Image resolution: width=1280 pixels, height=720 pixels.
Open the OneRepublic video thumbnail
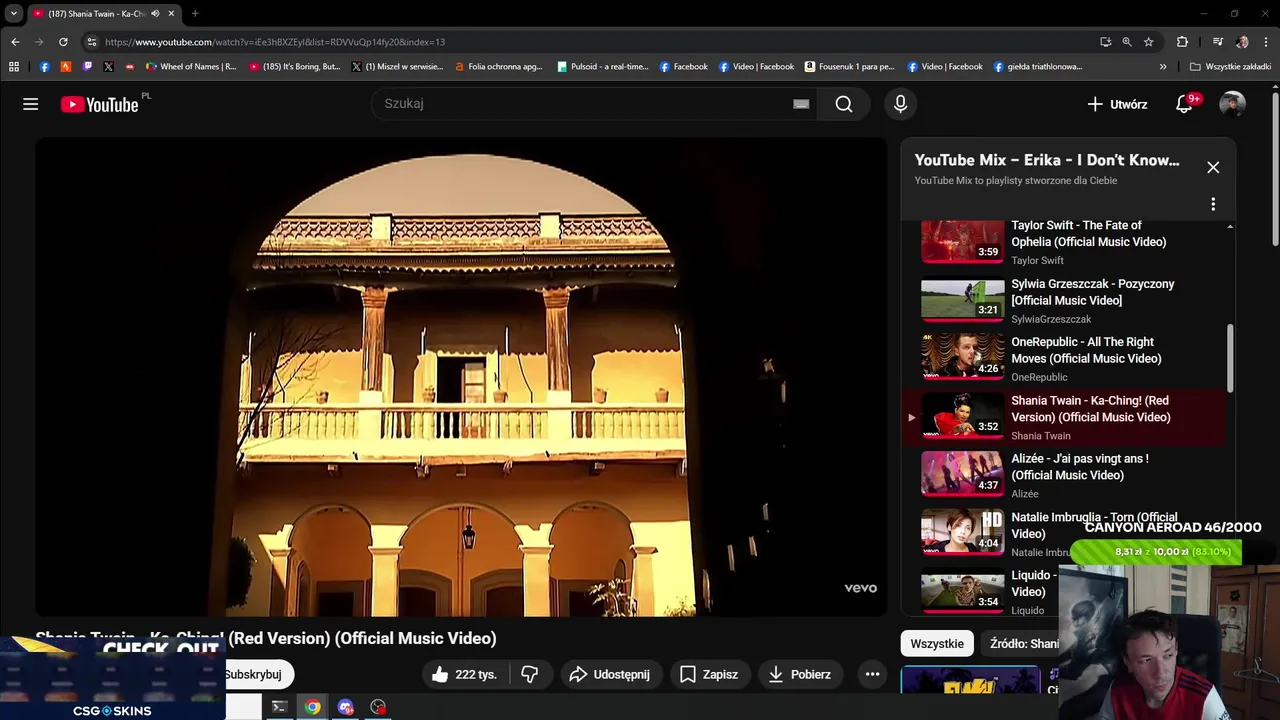pos(962,357)
